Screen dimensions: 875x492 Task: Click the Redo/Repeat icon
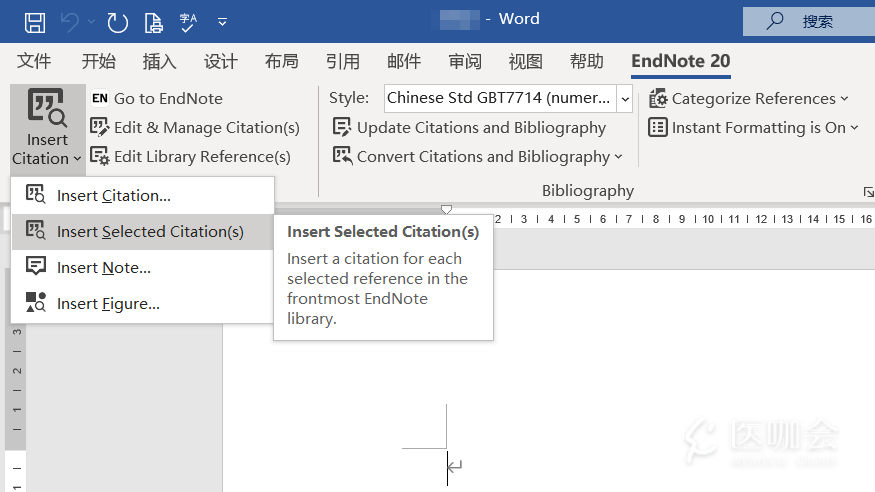point(117,22)
